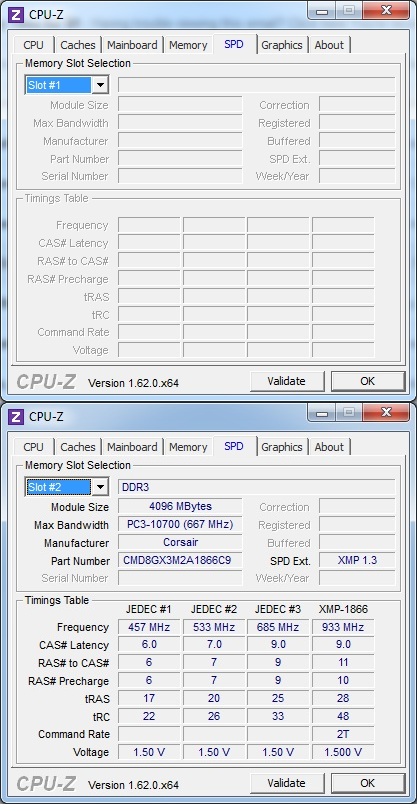
Task: Click the JEDEC #2 column header
Action: tap(214, 609)
